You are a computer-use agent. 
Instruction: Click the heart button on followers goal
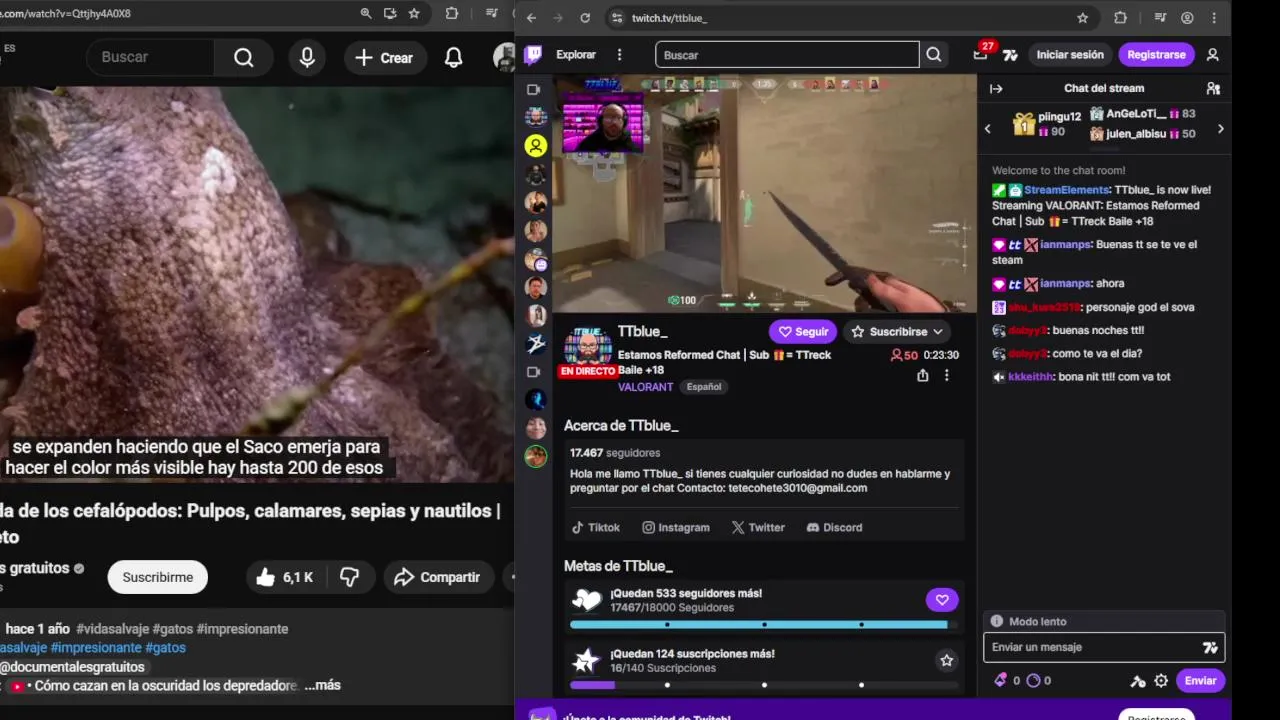pos(942,600)
